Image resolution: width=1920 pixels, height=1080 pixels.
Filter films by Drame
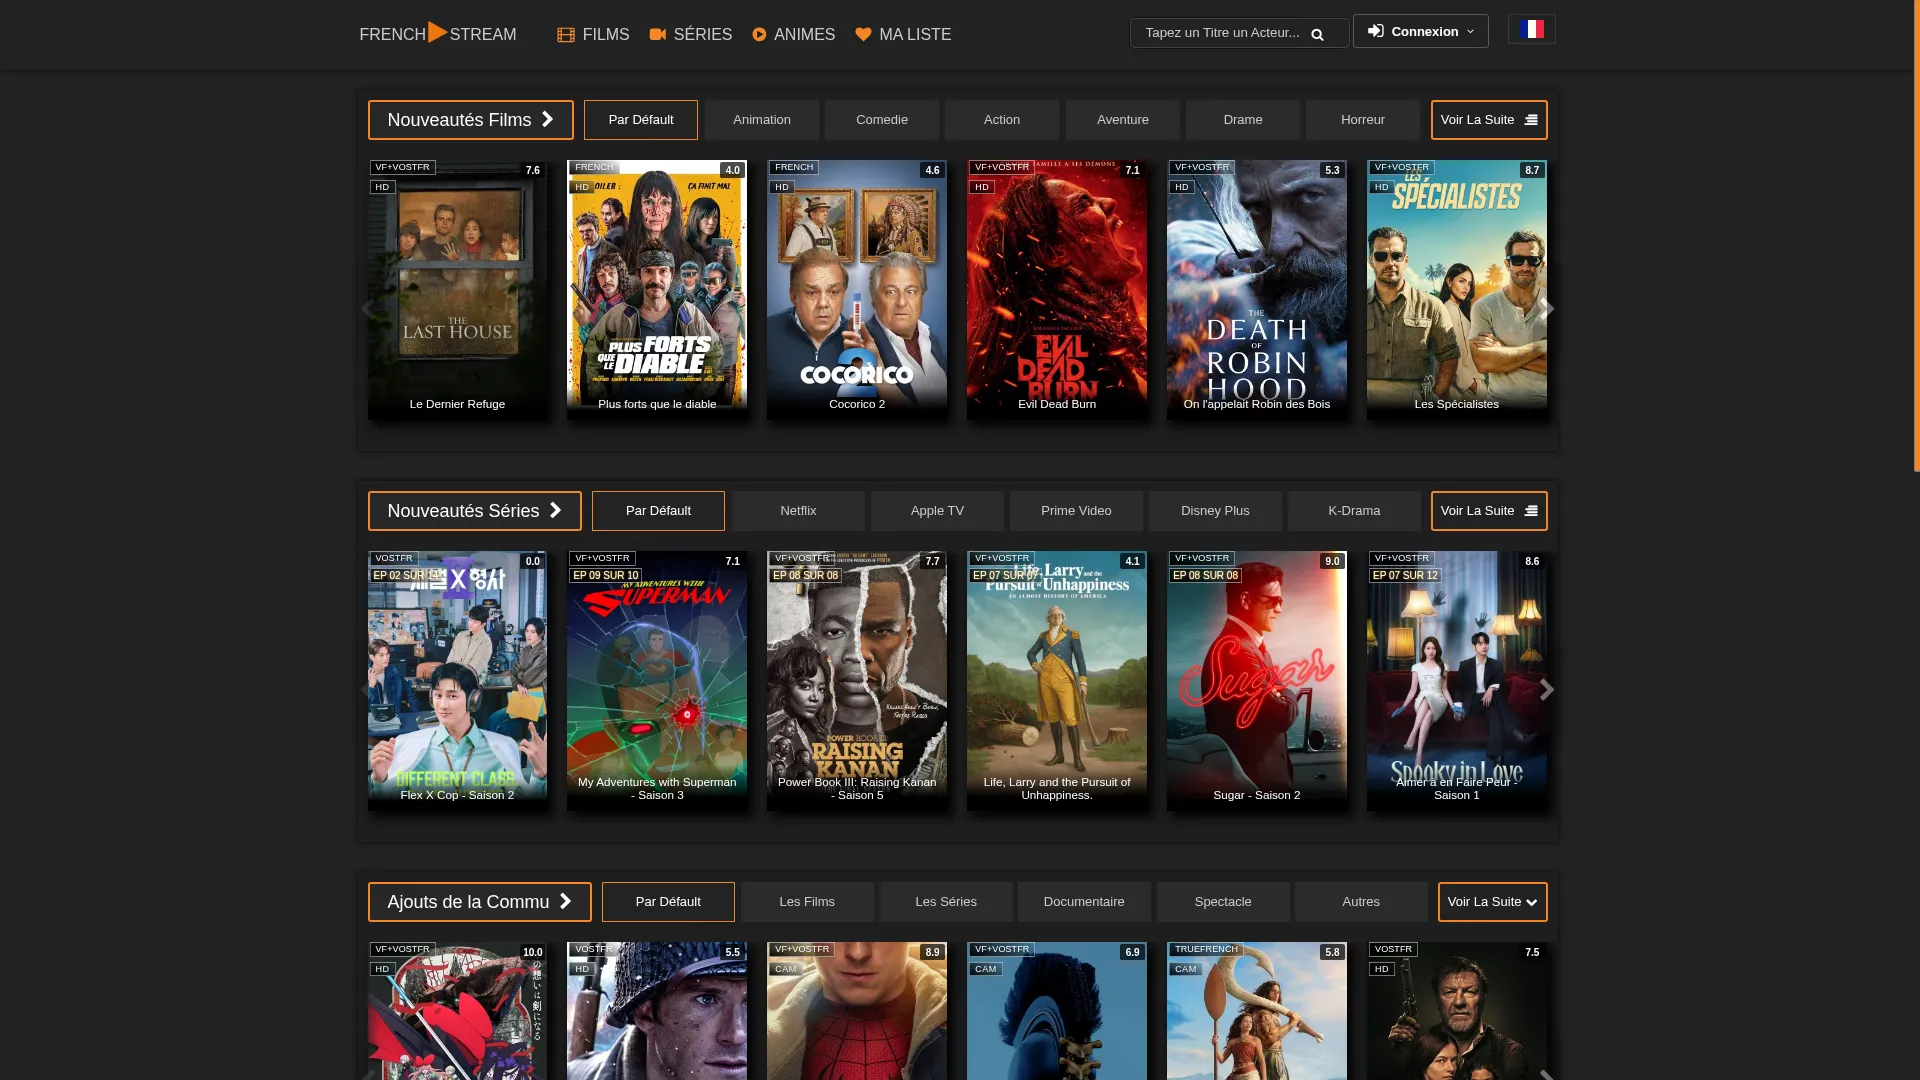point(1243,120)
